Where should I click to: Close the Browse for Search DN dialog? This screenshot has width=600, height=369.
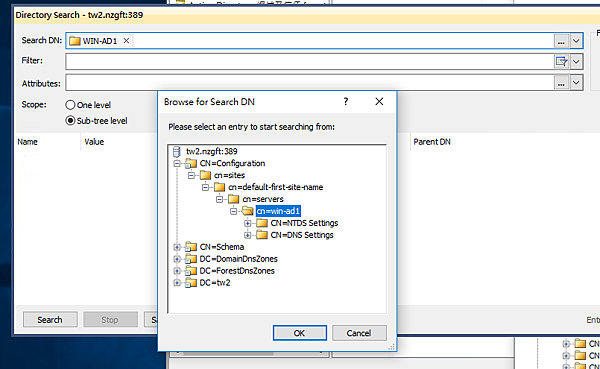click(x=379, y=102)
